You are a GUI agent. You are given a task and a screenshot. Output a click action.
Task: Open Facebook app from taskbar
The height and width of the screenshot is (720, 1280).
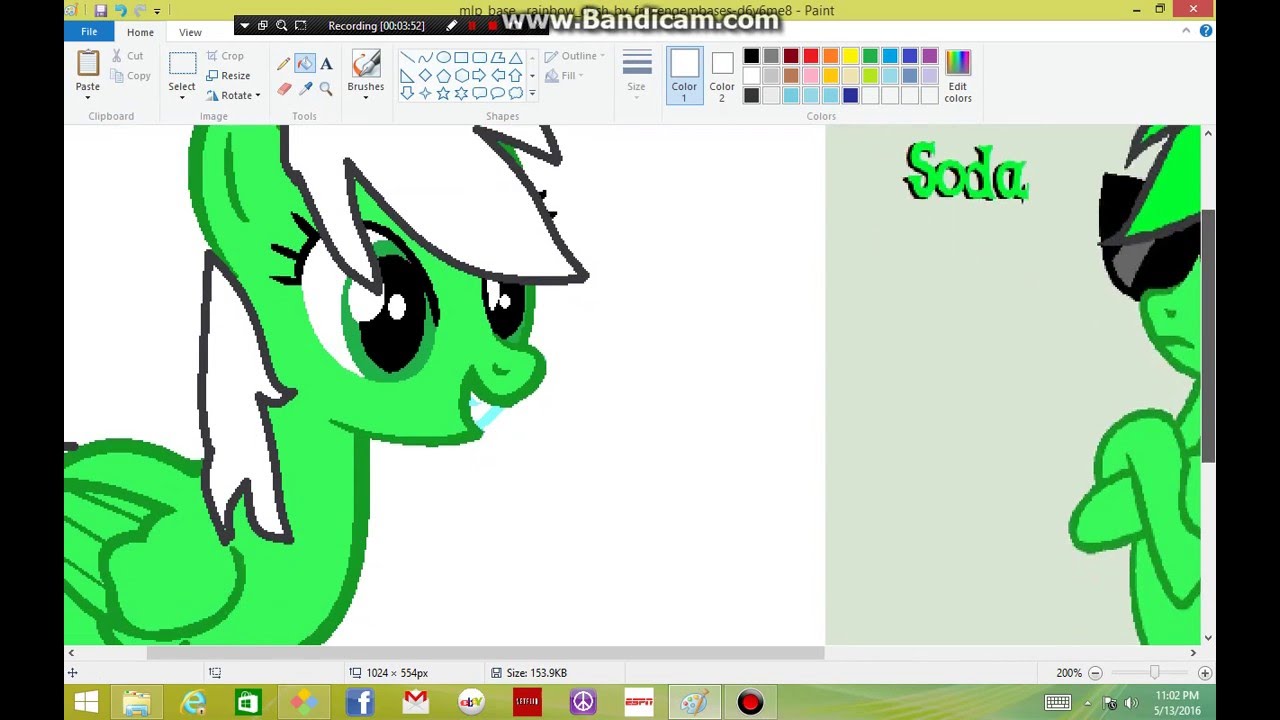pos(360,703)
